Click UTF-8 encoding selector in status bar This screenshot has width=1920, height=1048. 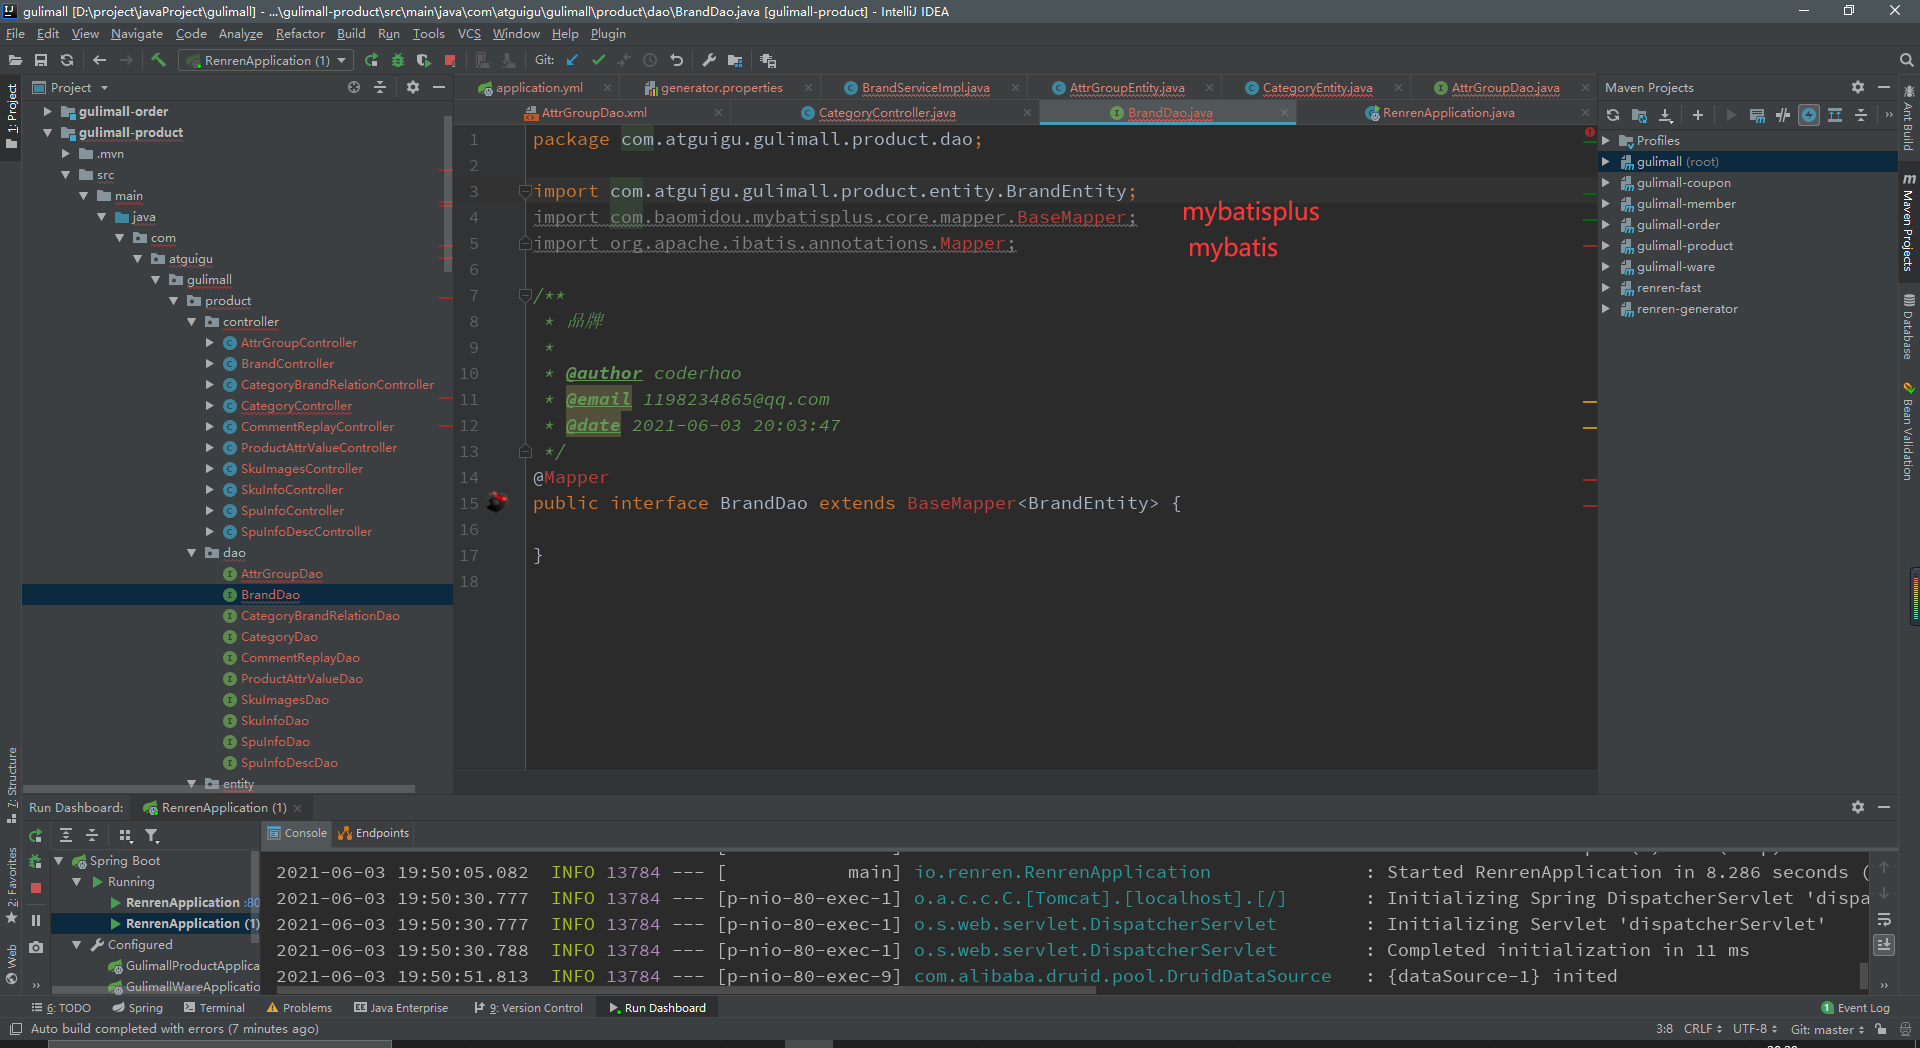[x=1755, y=1029]
